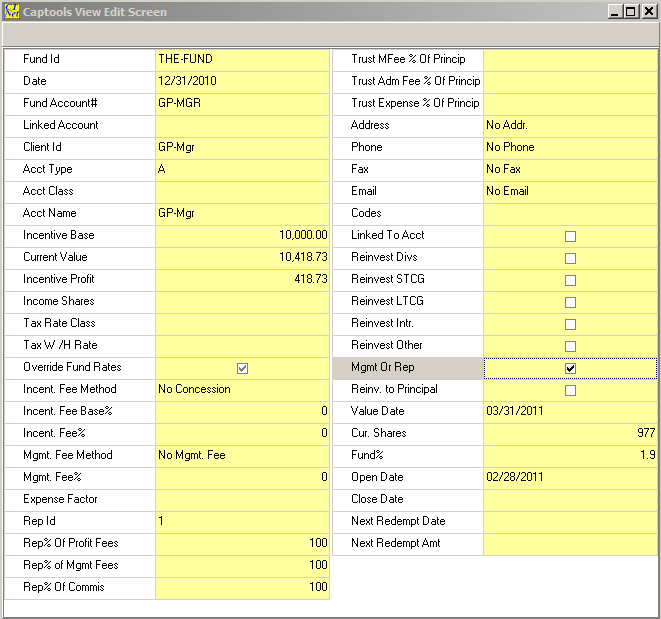Toggle the Reinv. to Principal checkbox
The image size is (661, 619).
point(570,390)
